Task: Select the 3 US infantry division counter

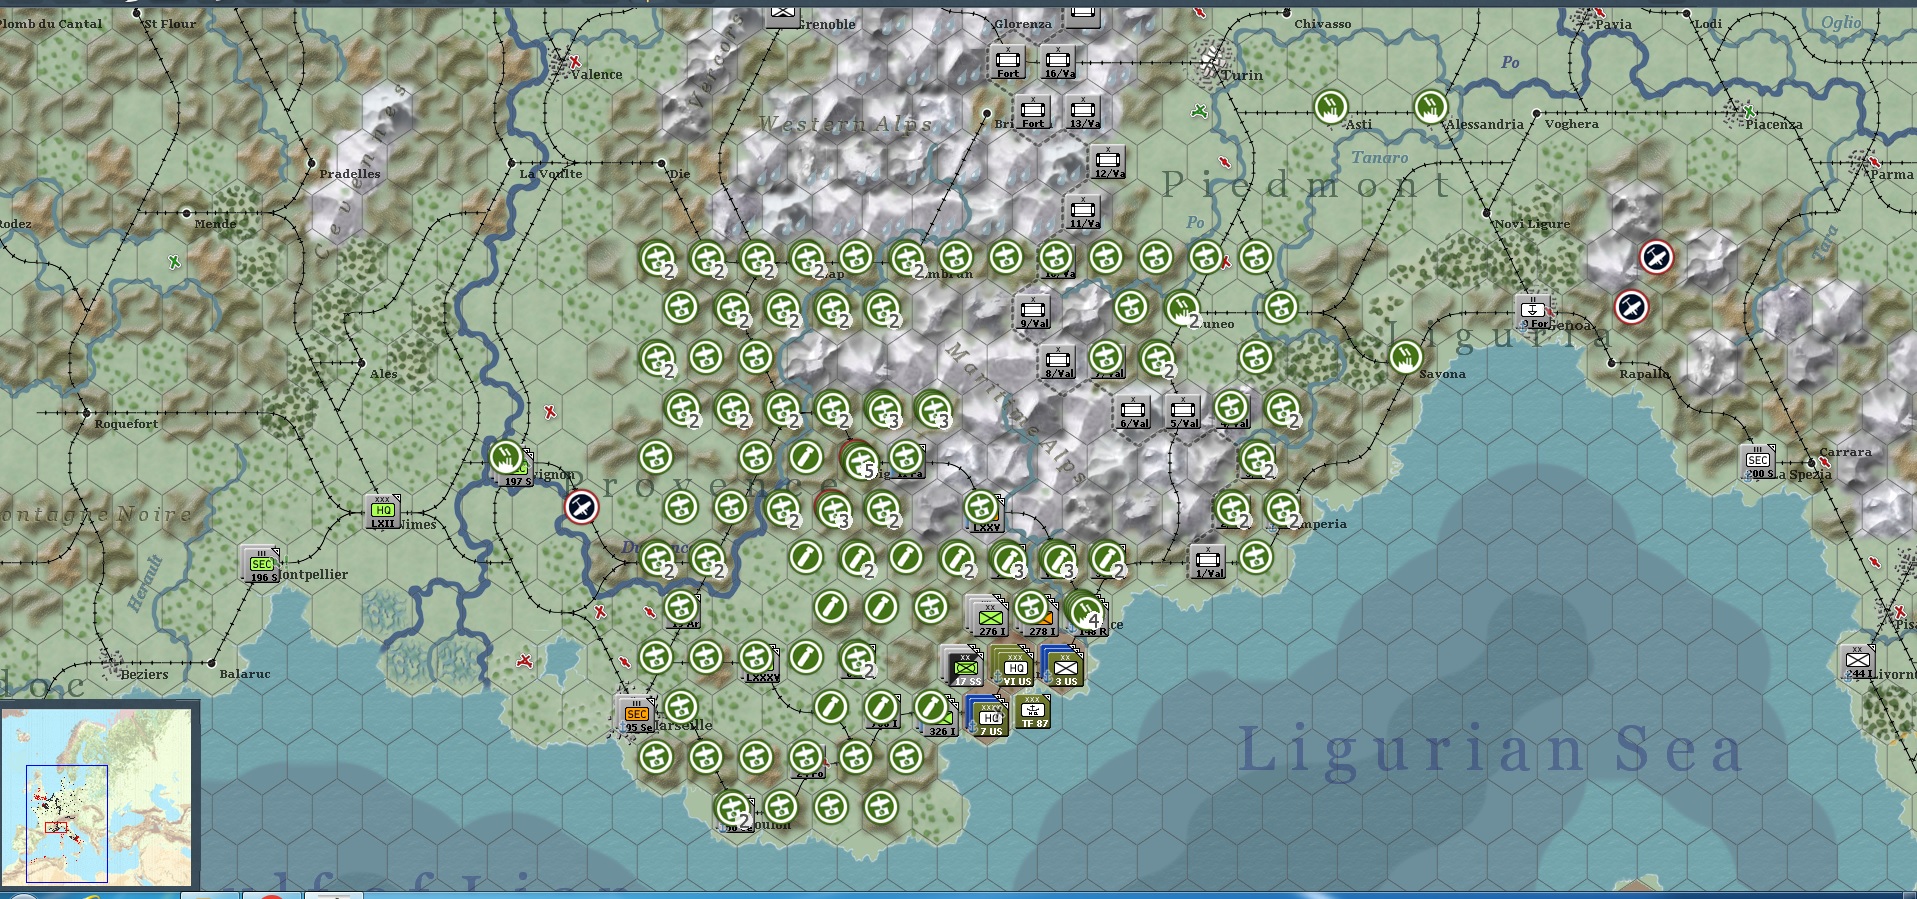Action: (1064, 667)
